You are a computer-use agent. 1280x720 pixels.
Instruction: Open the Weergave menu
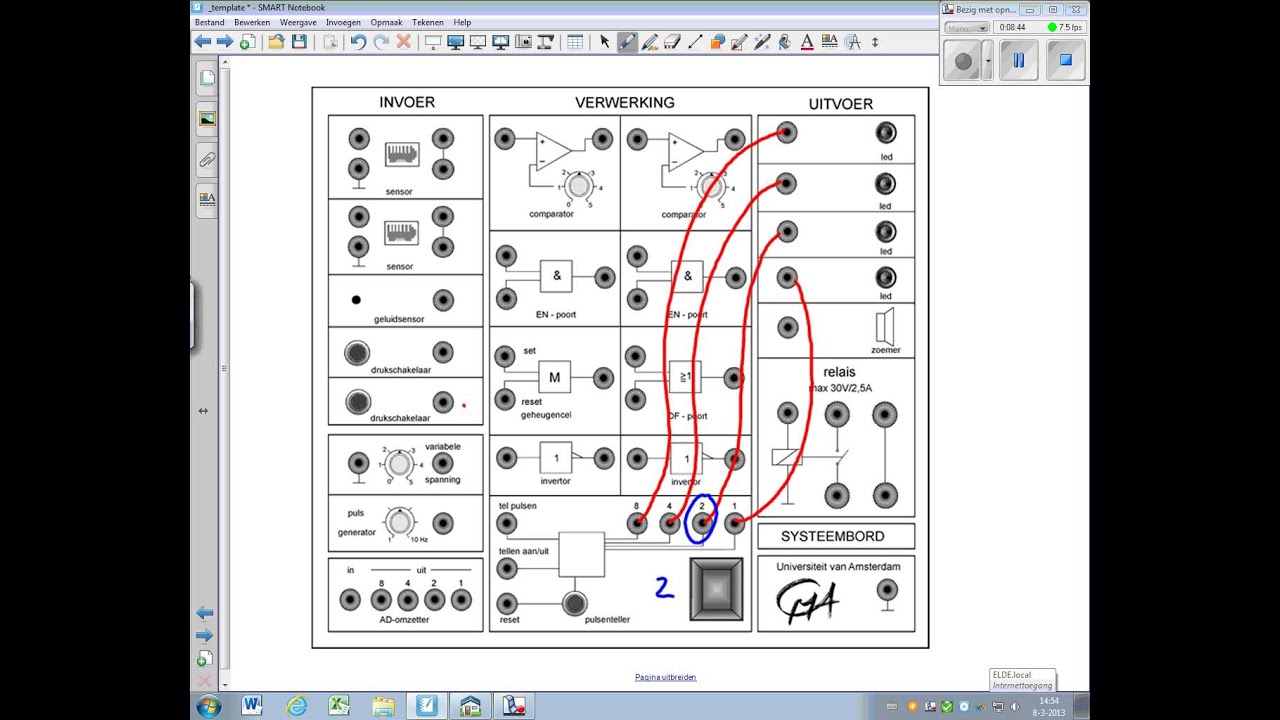298,22
